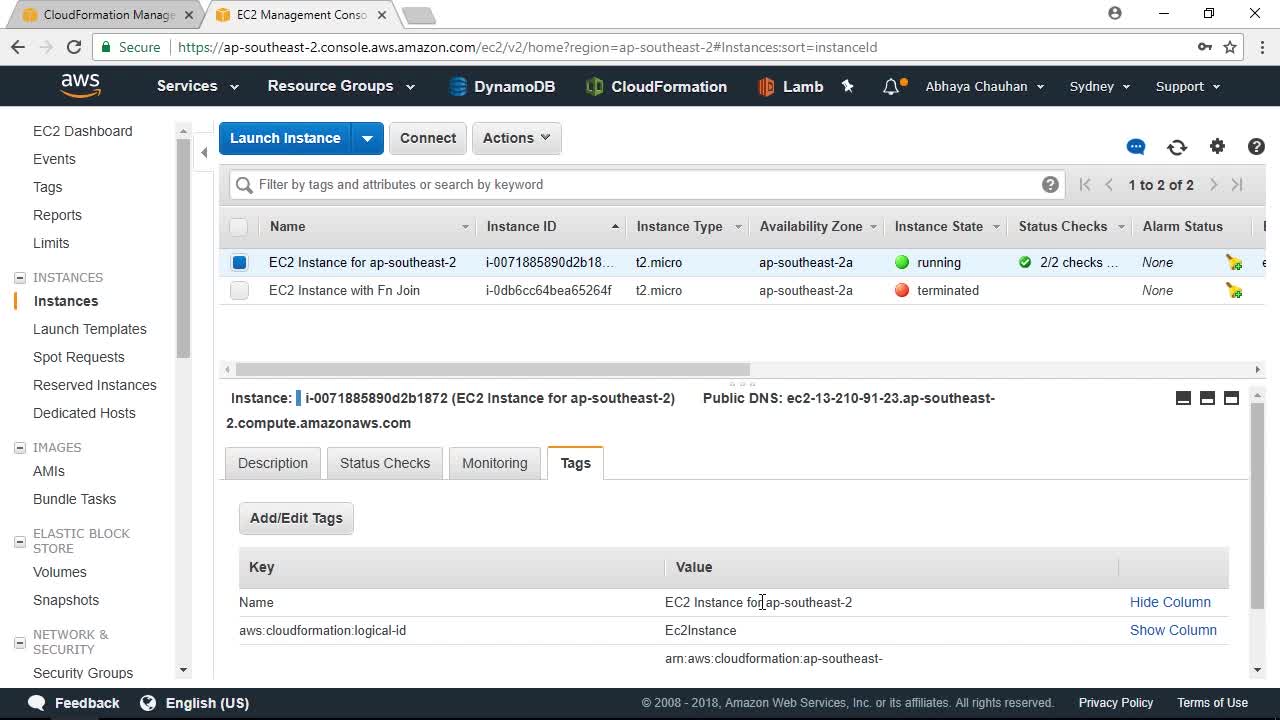Screen dimensions: 1280x720
Task: Collapse the ELASTIC BLOCK STORE section
Action: click(x=20, y=541)
